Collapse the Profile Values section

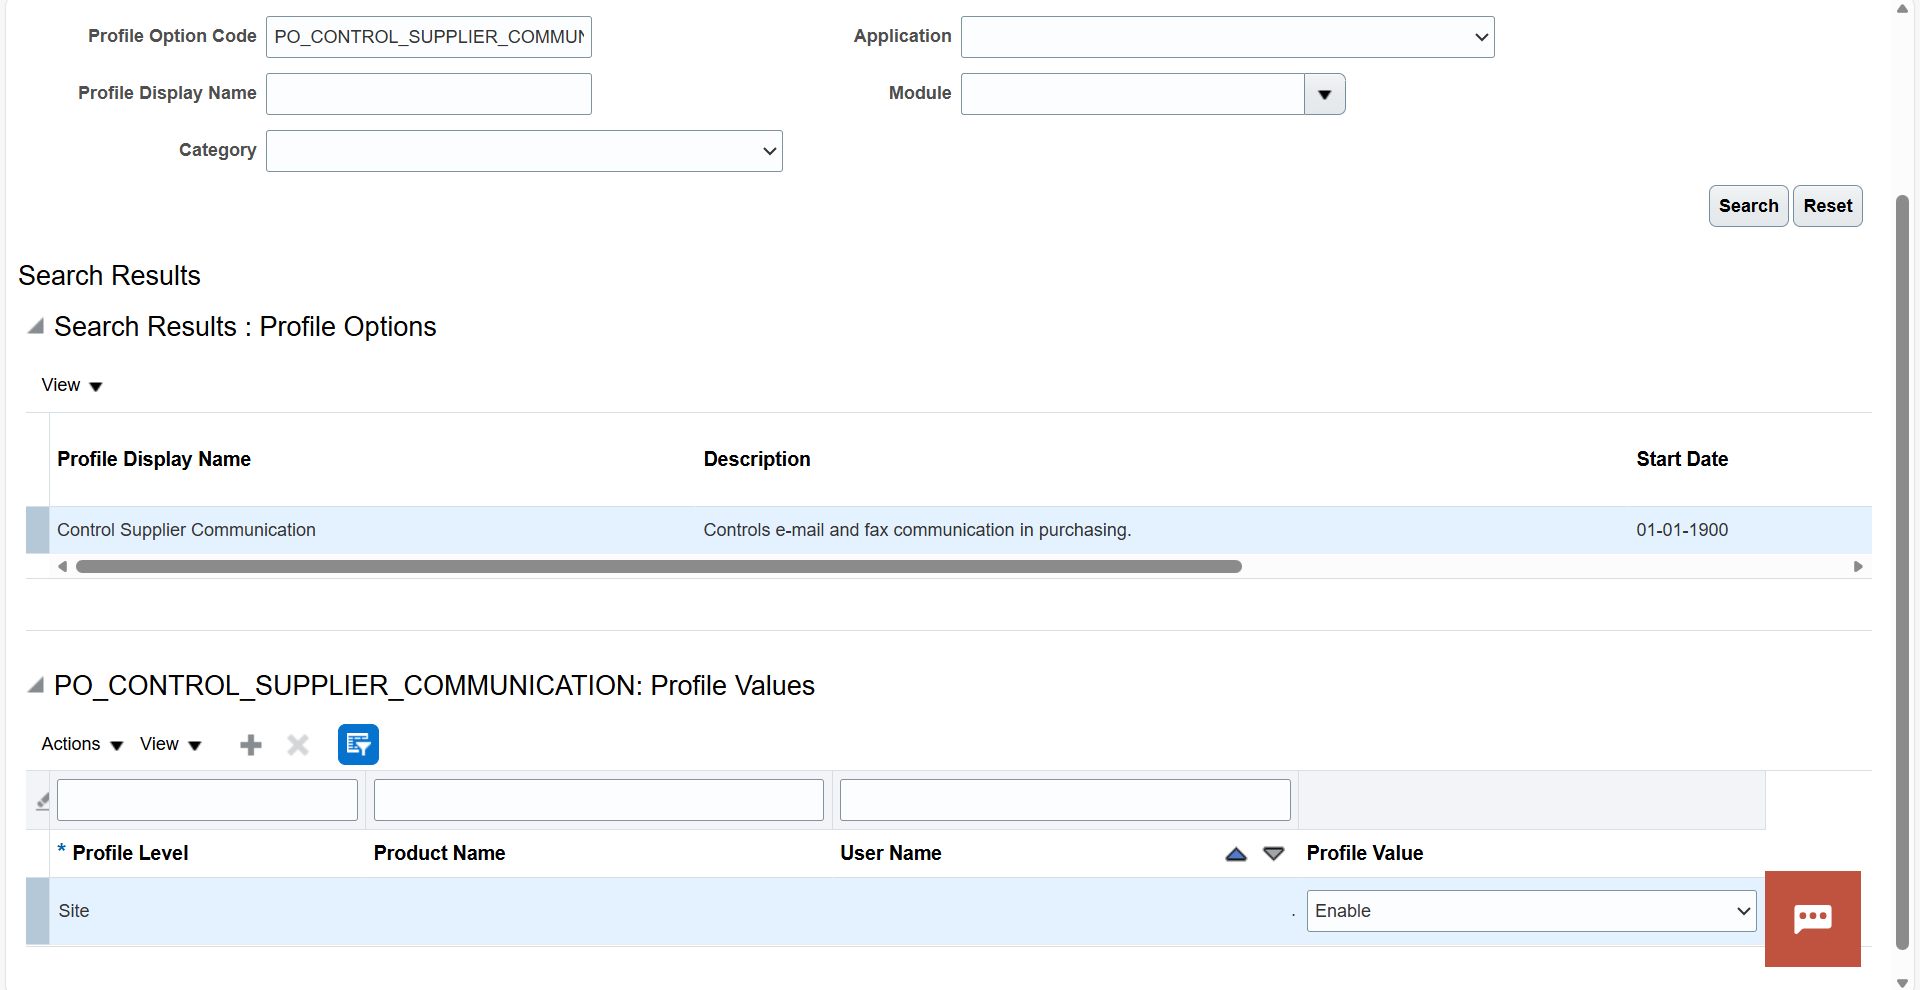click(x=36, y=685)
